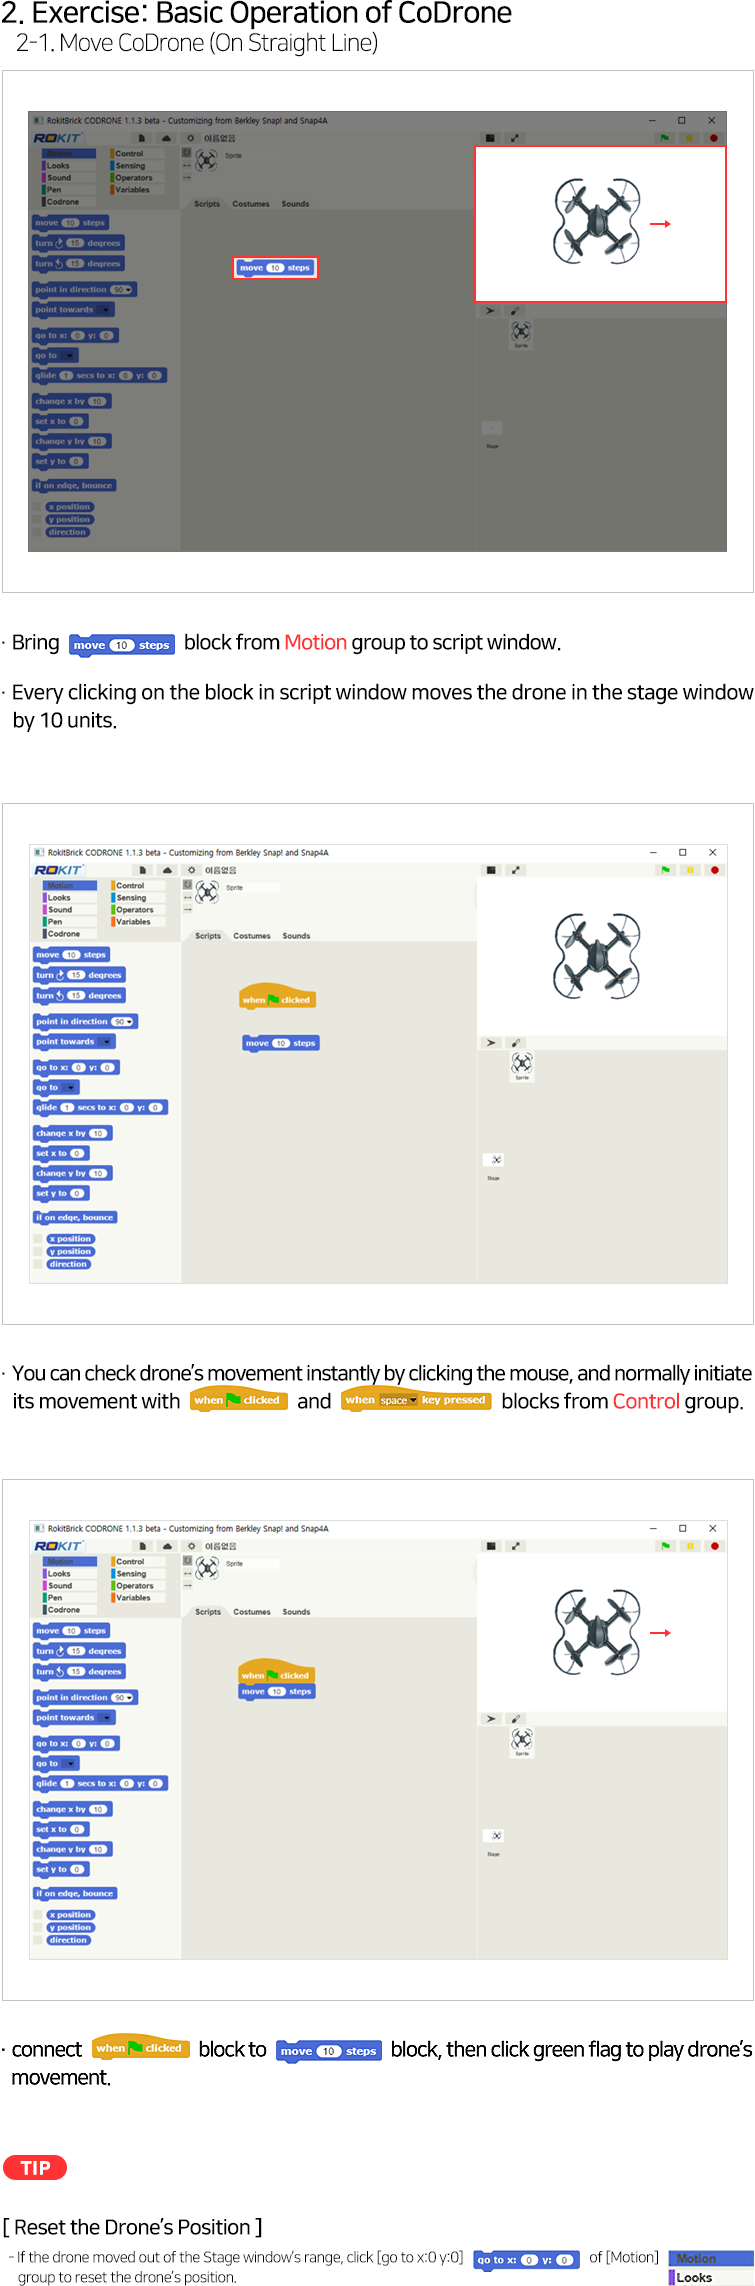Click stage size toggle icon in first screenshot
The height and width of the screenshot is (2286, 755).
490,138
